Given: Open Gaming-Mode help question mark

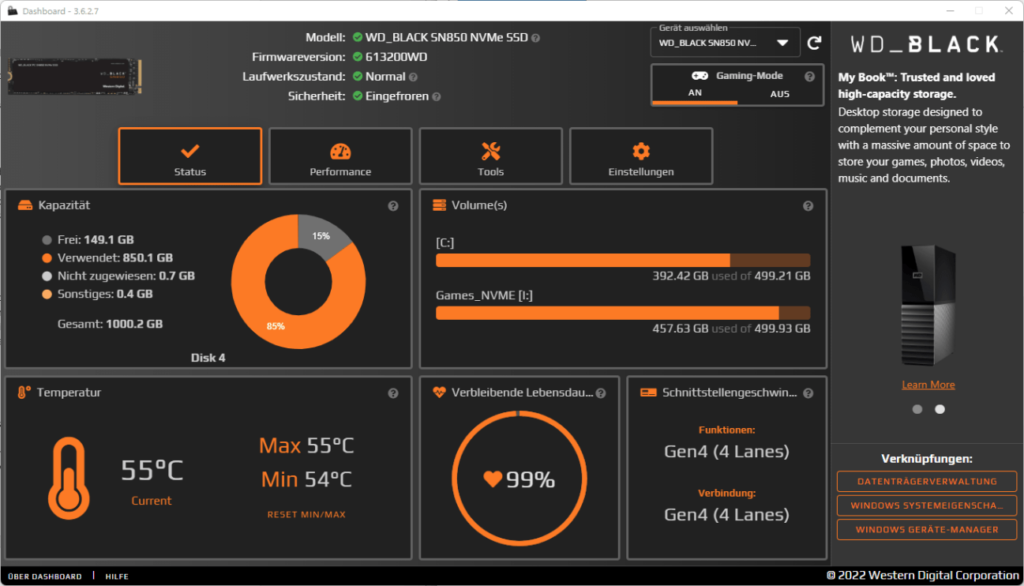Looking at the screenshot, I should coord(810,76).
